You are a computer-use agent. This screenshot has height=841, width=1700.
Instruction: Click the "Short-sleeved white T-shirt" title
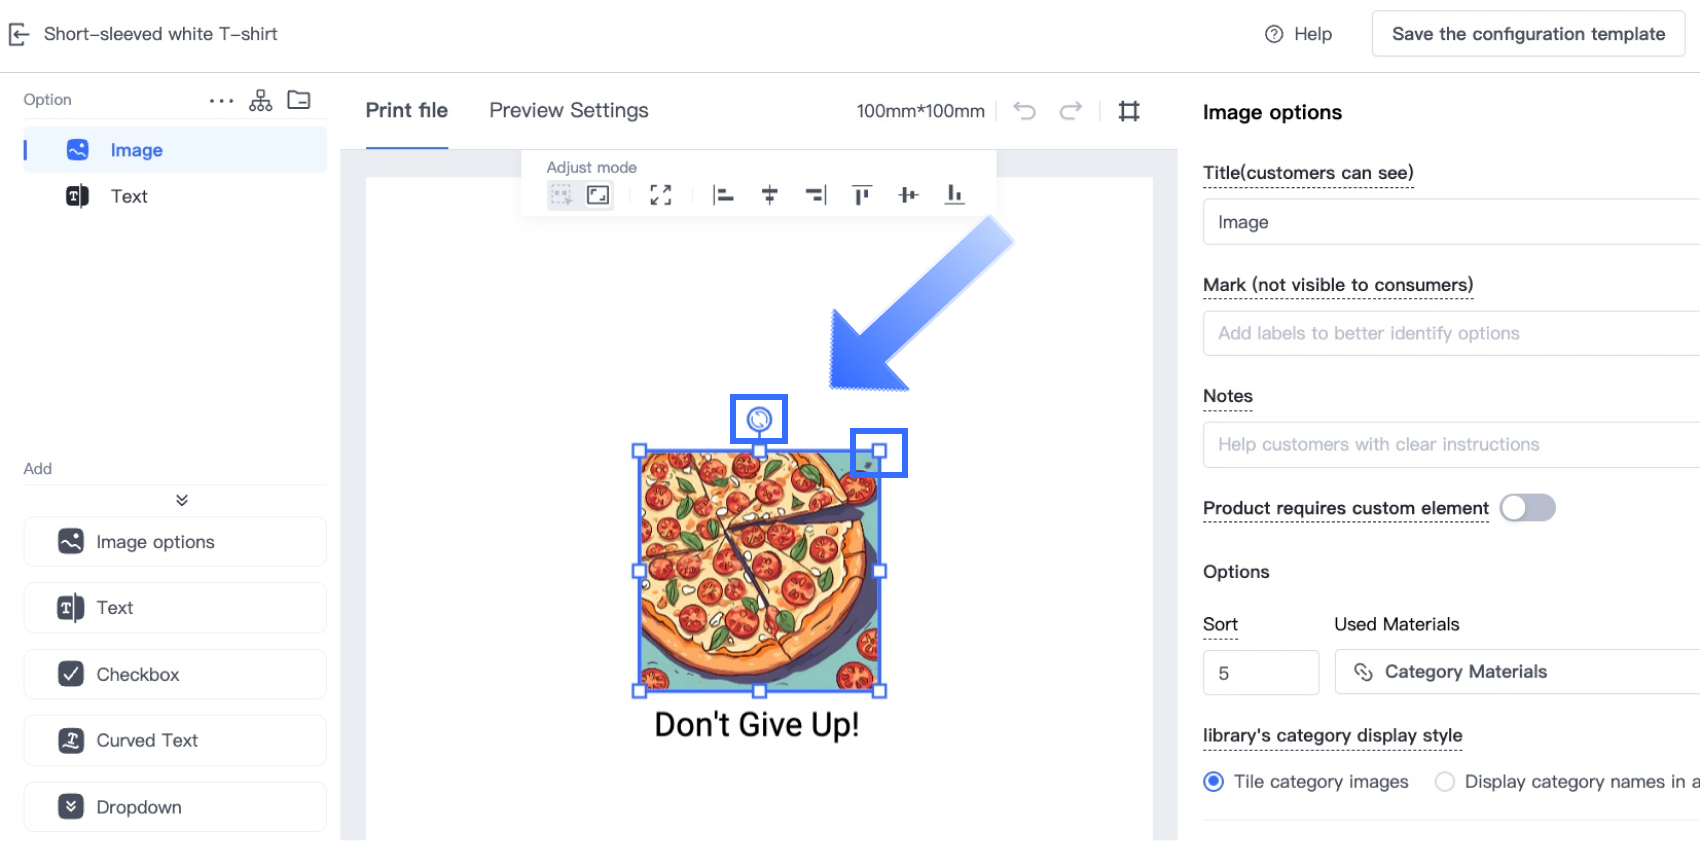[161, 34]
